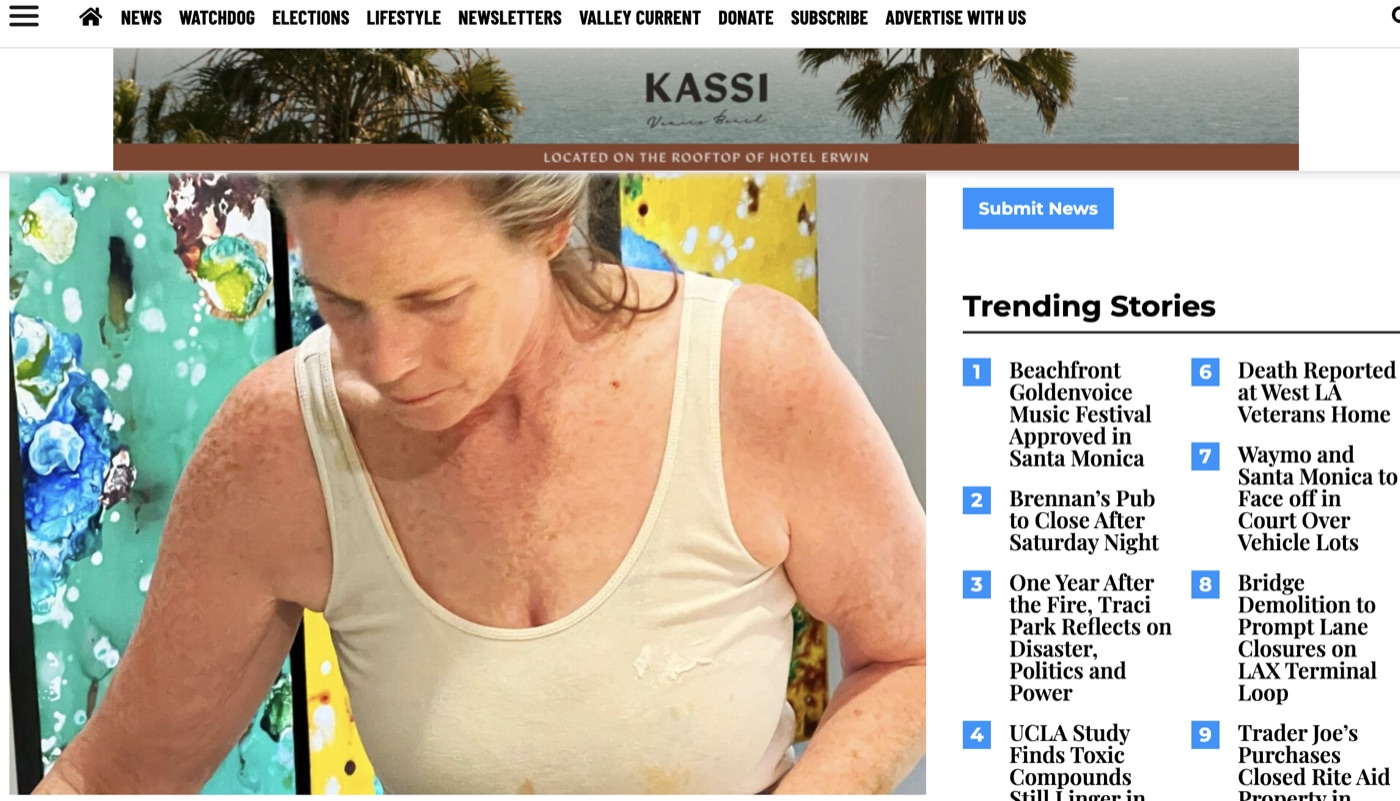Open the featured artist painting photo
The width and height of the screenshot is (1400, 801).
click(x=468, y=484)
